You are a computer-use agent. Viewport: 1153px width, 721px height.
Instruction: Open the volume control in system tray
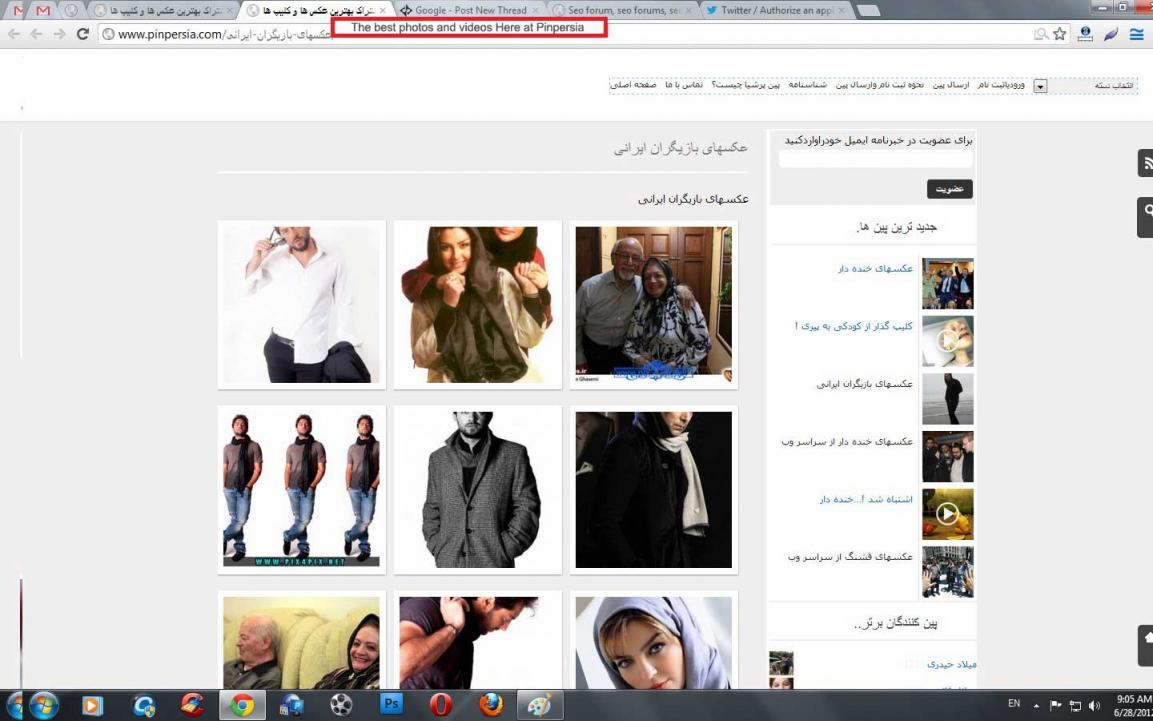tap(1094, 706)
